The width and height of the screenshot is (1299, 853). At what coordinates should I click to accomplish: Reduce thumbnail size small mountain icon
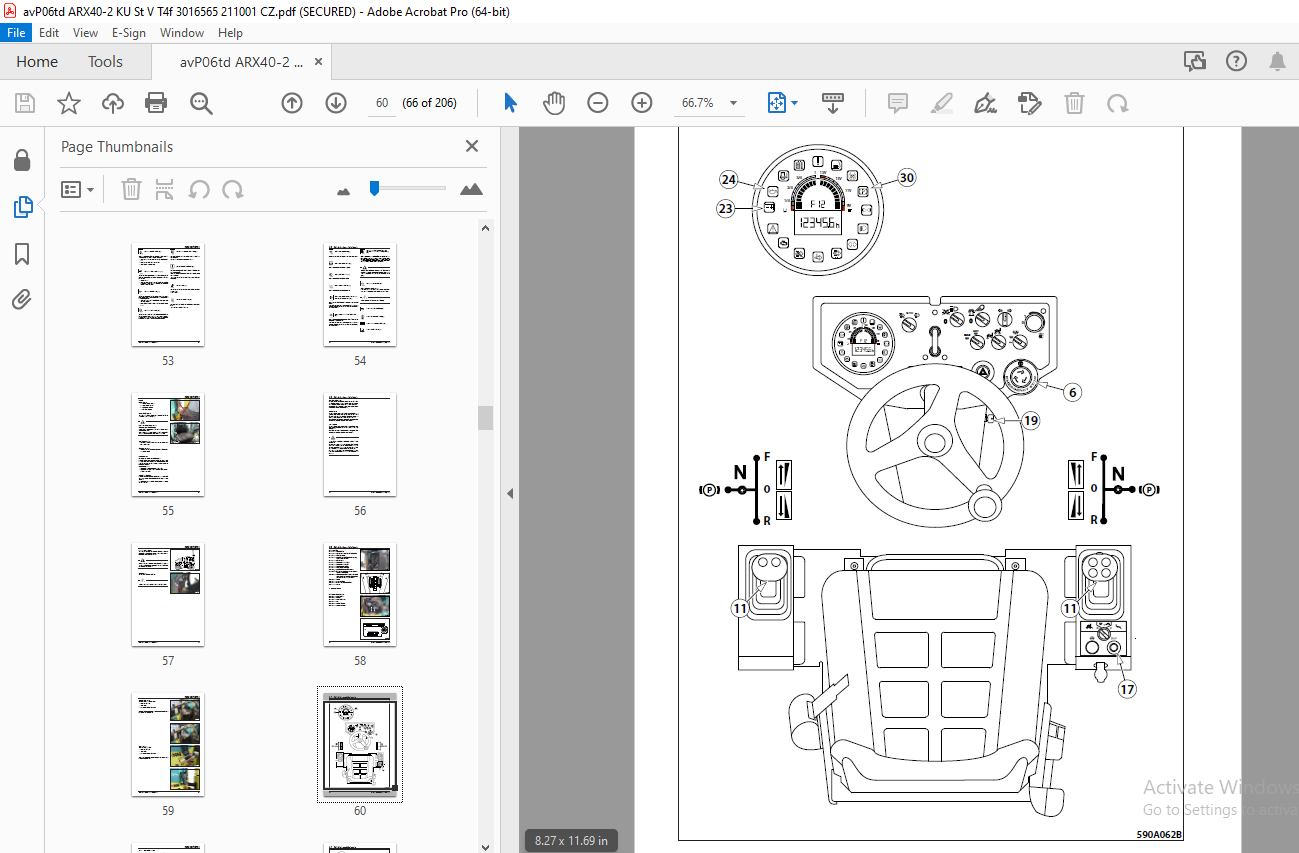[344, 190]
